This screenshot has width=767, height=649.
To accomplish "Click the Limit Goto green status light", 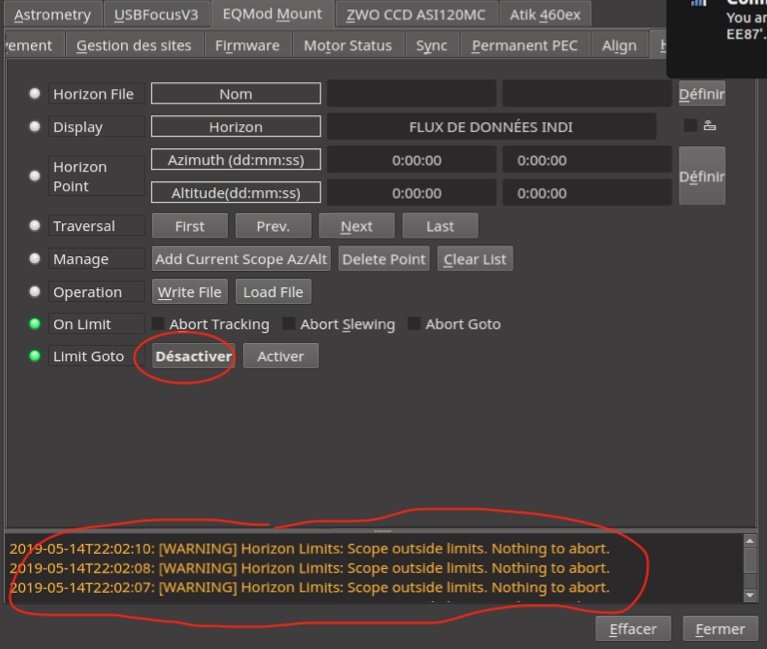I will (x=35, y=356).
